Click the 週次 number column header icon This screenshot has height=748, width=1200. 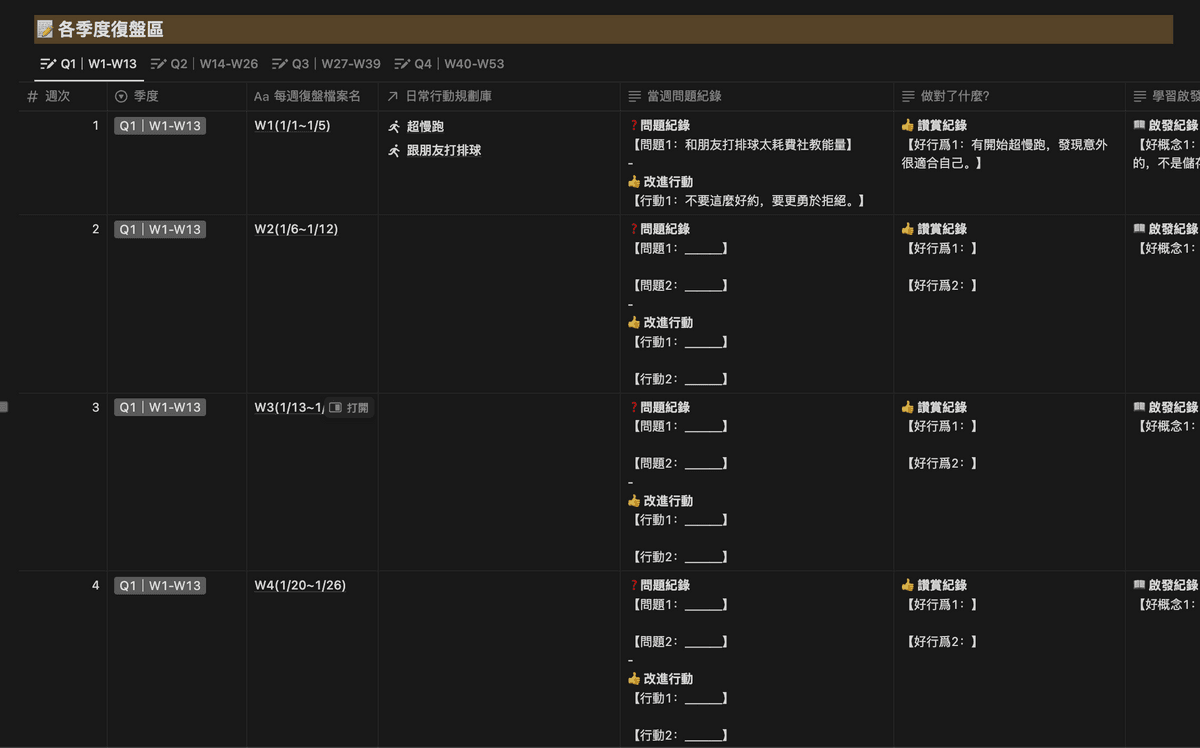[x=33, y=97]
